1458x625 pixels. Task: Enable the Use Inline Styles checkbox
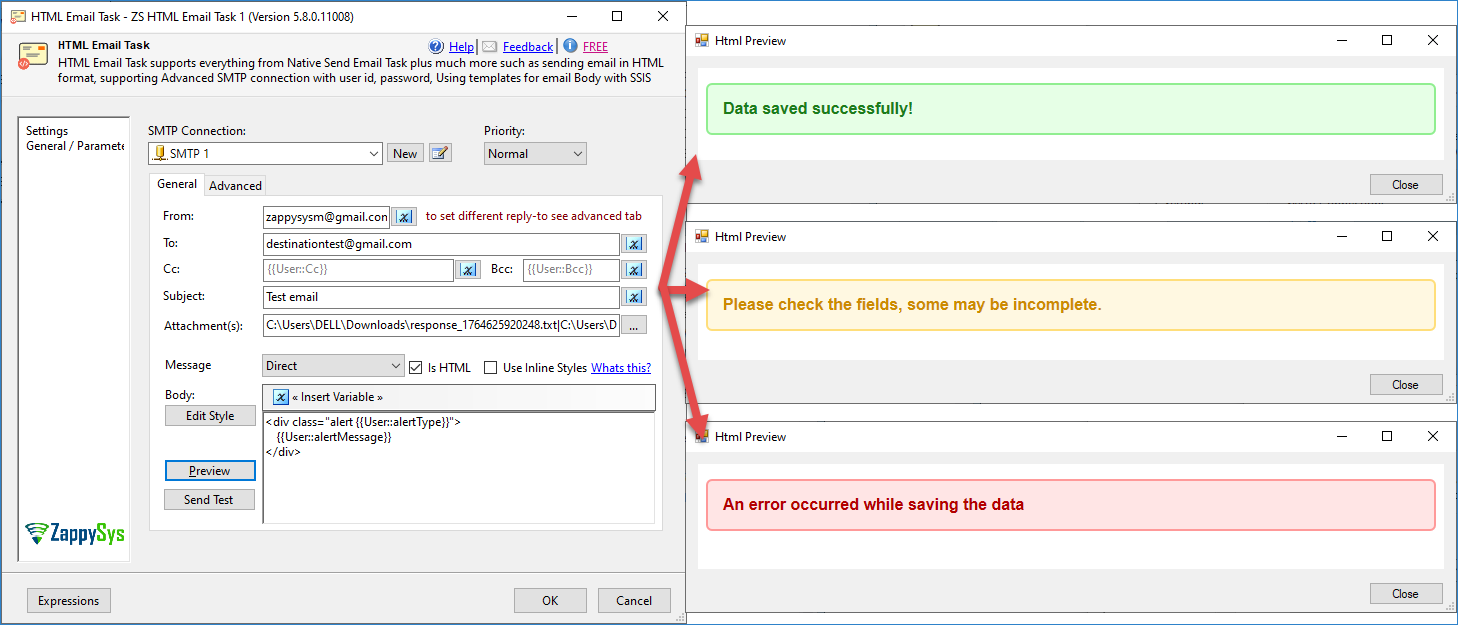coord(490,367)
